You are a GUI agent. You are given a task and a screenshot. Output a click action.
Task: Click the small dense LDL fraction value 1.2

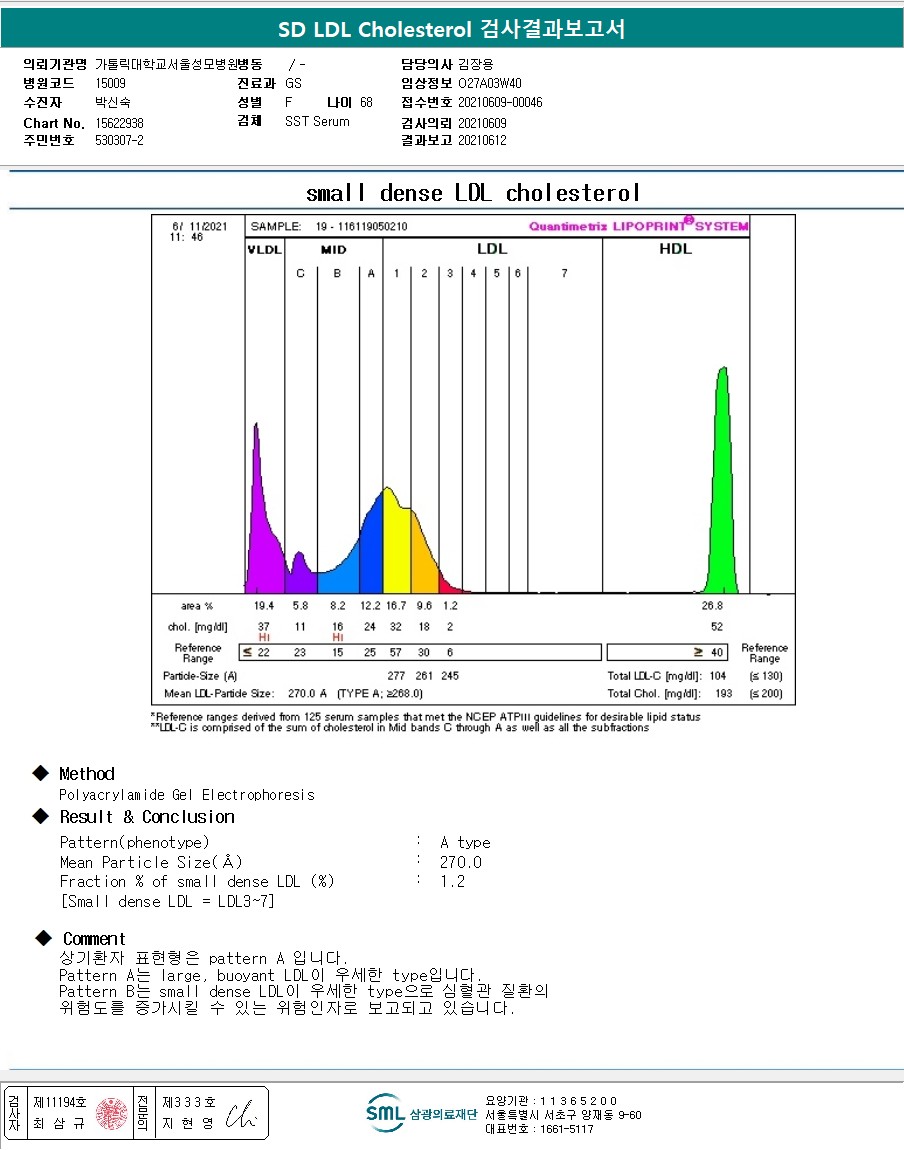tap(452, 882)
